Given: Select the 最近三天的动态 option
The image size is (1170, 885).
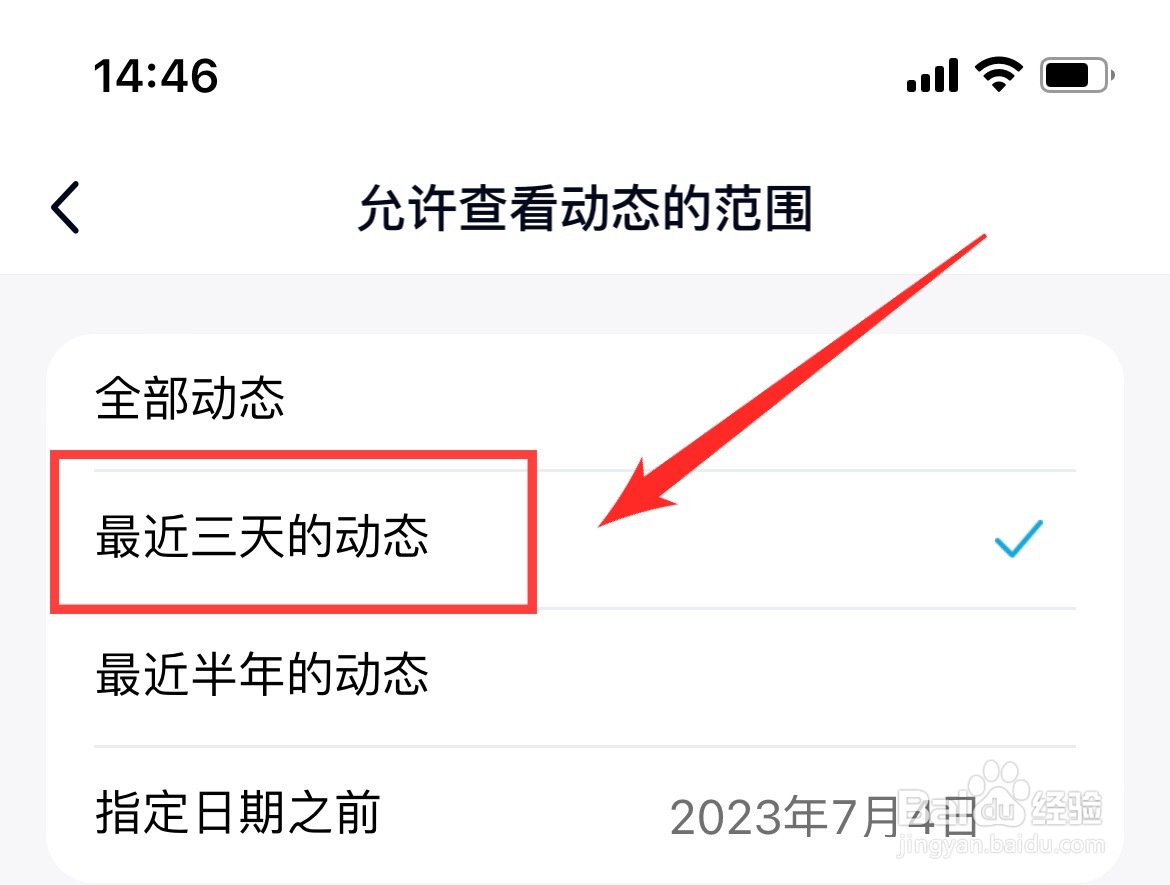Looking at the screenshot, I should (584, 539).
